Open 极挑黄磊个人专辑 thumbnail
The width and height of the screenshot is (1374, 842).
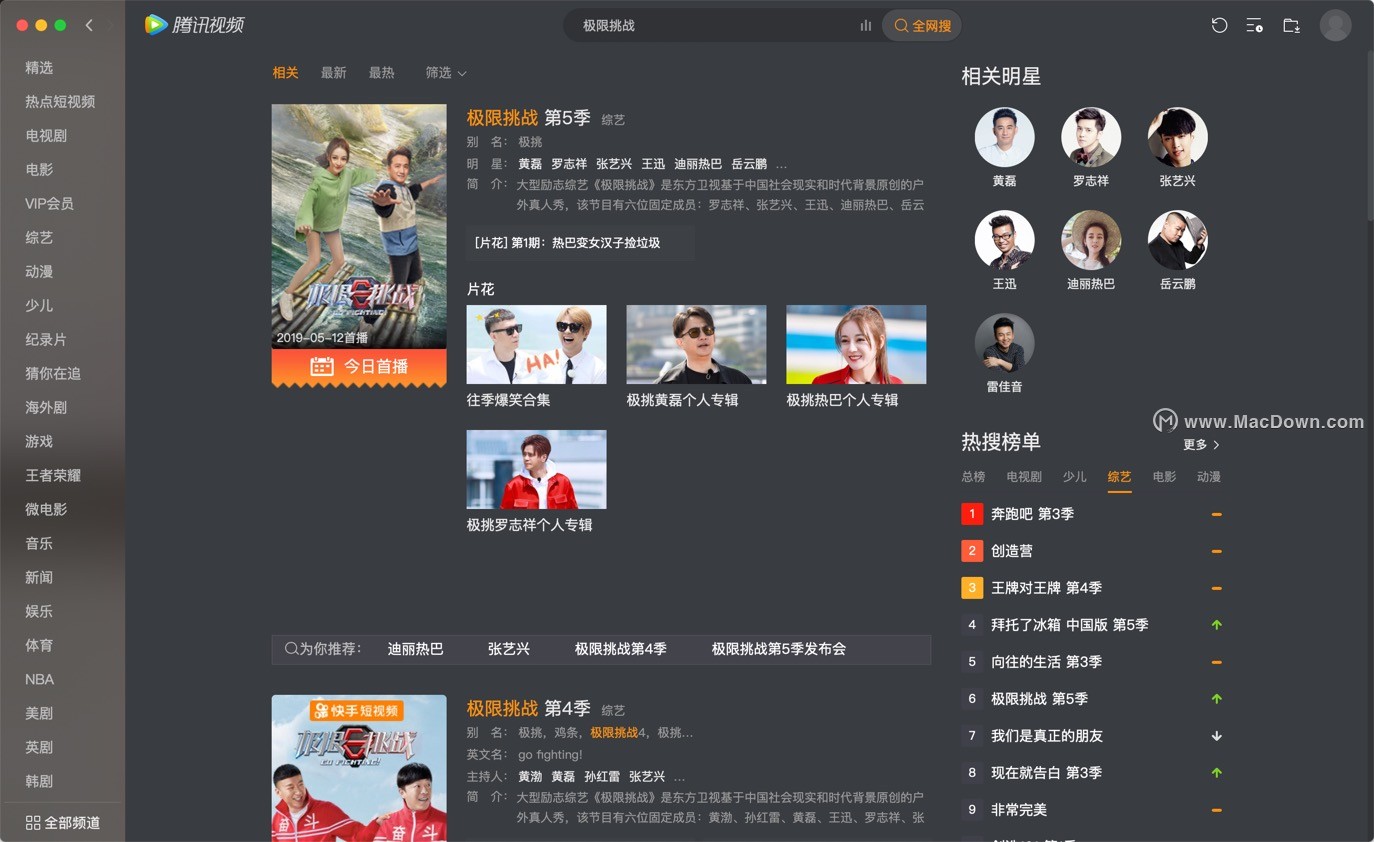click(x=696, y=344)
